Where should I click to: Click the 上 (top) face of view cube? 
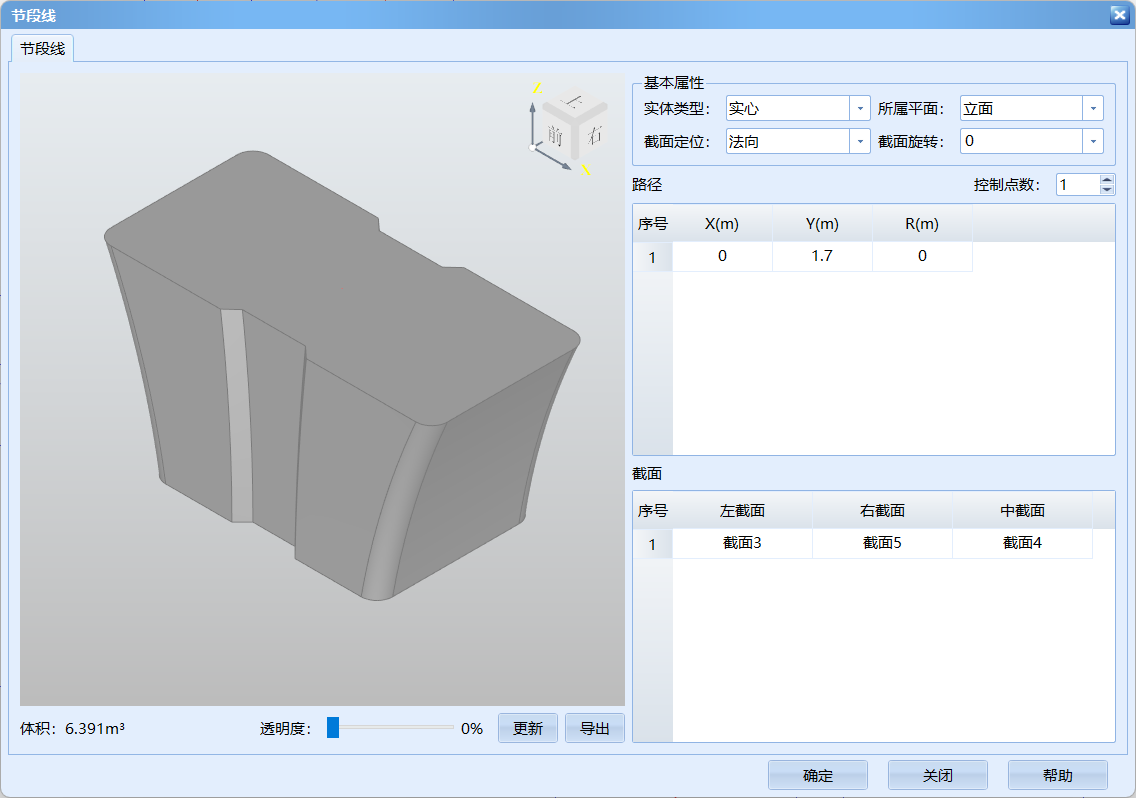coord(573,101)
